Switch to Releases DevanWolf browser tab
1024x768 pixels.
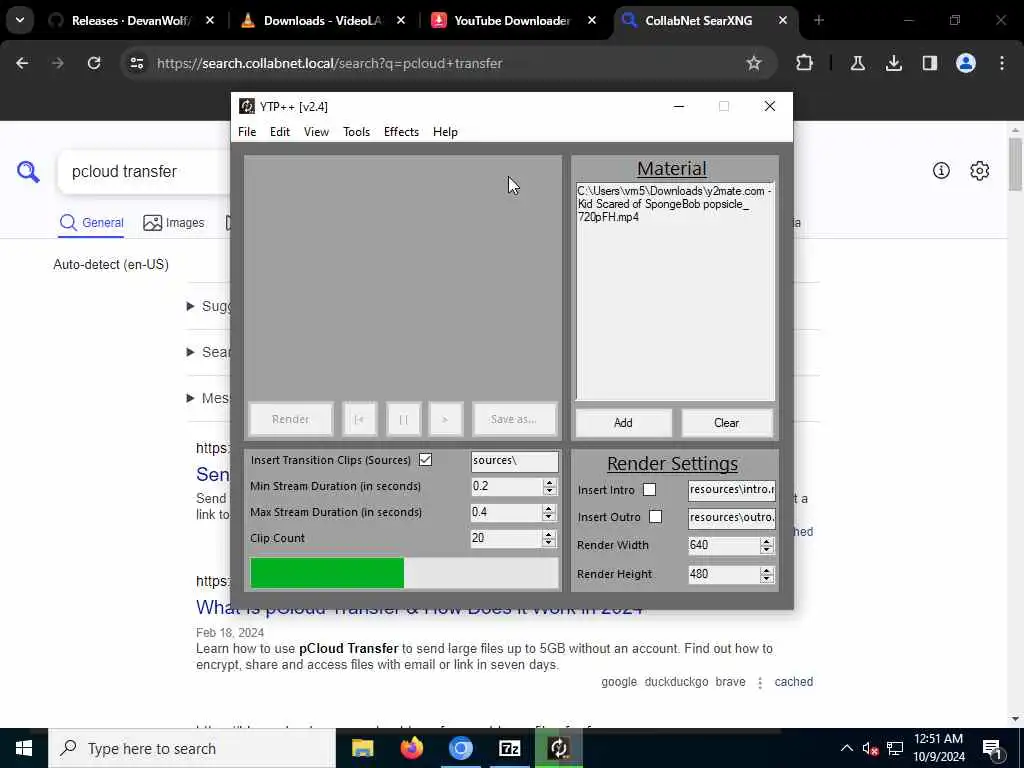click(x=131, y=21)
